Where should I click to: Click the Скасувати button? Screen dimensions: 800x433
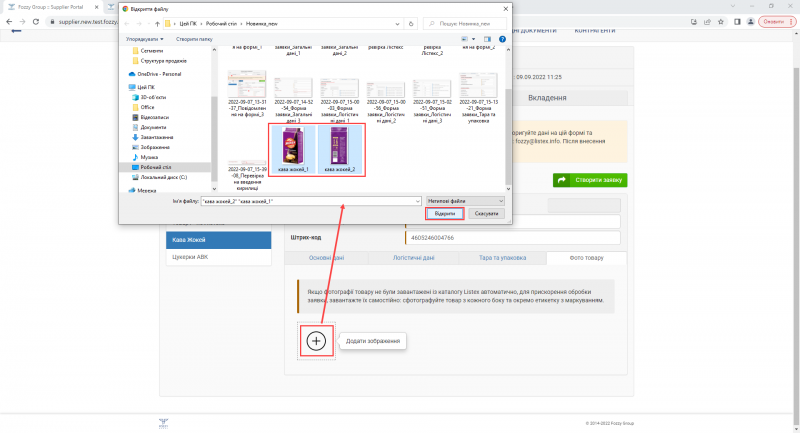pos(486,214)
